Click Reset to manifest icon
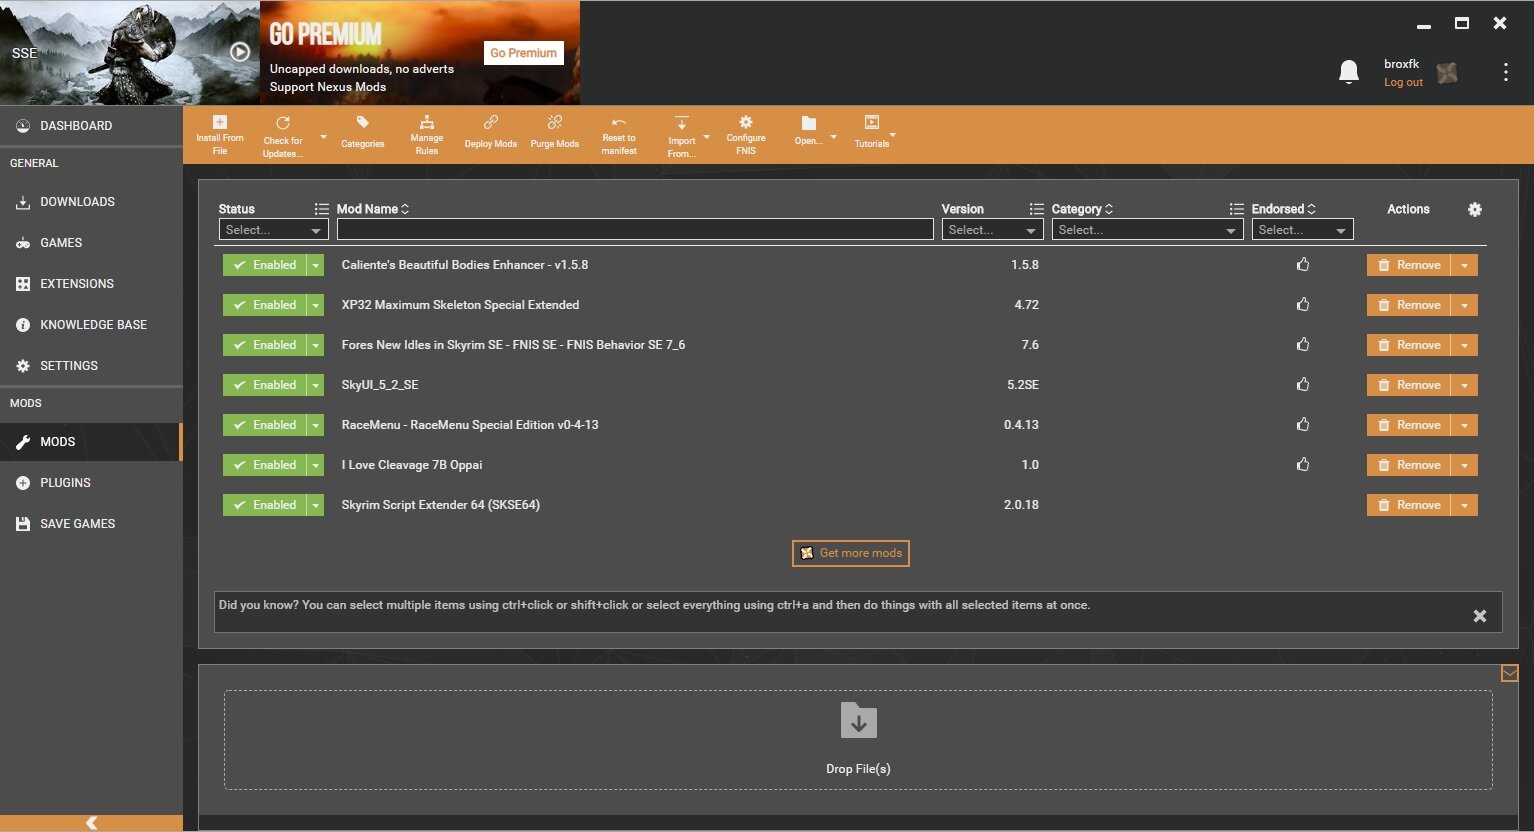The image size is (1534, 832). pos(619,122)
